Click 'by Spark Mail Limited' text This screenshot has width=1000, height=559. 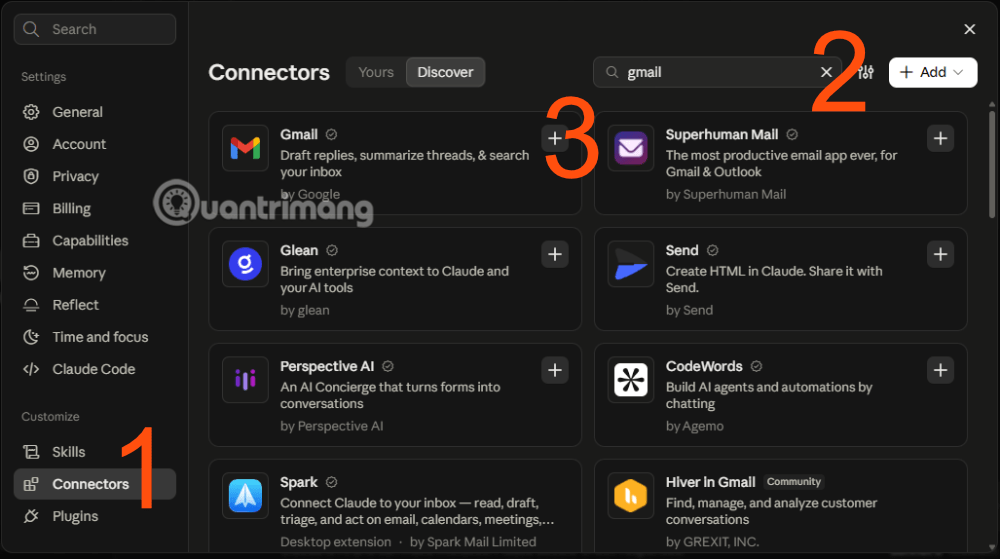473,542
